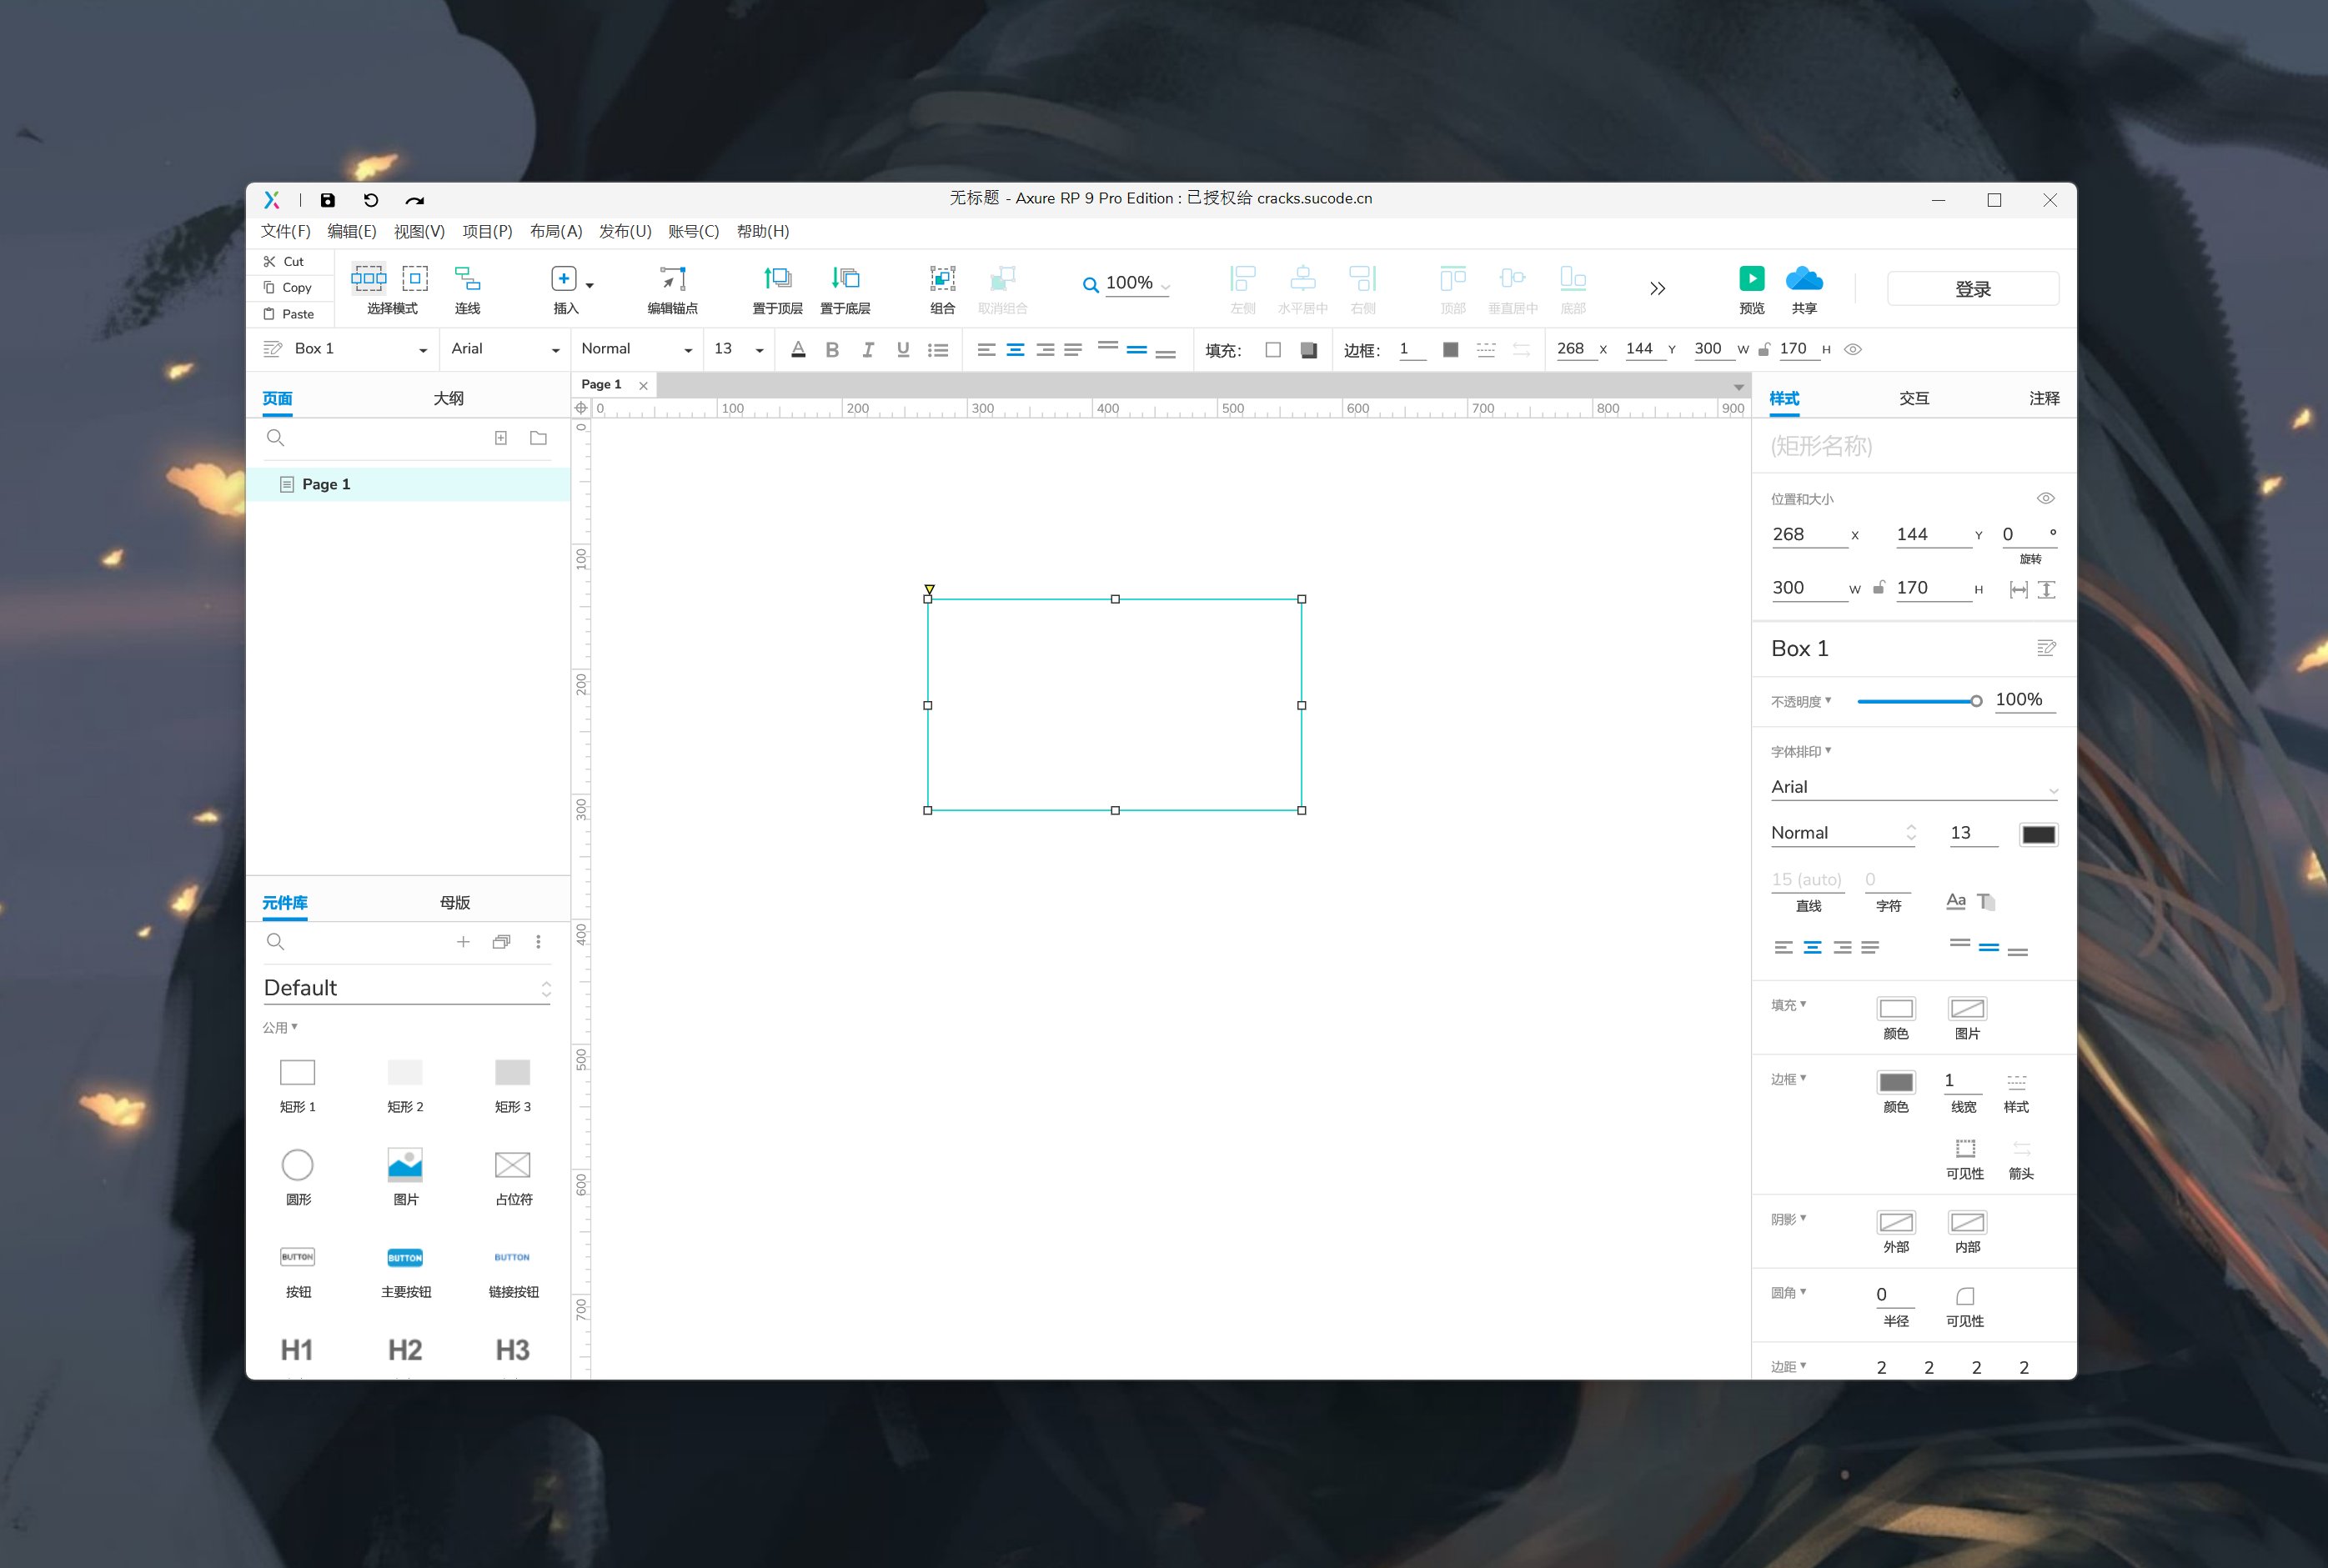2328x1568 pixels.
Task: Activate the contained selection mode icon
Action: tap(415, 278)
